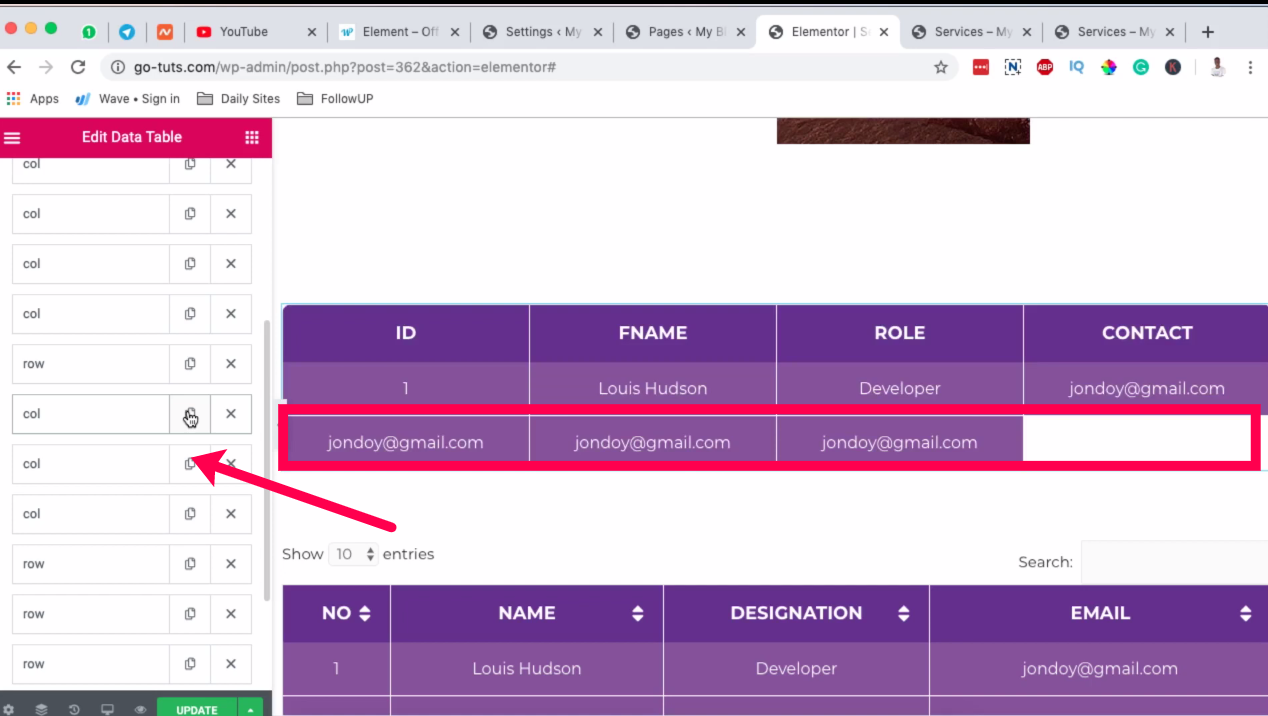Open the LastPass extension icon

(x=981, y=67)
